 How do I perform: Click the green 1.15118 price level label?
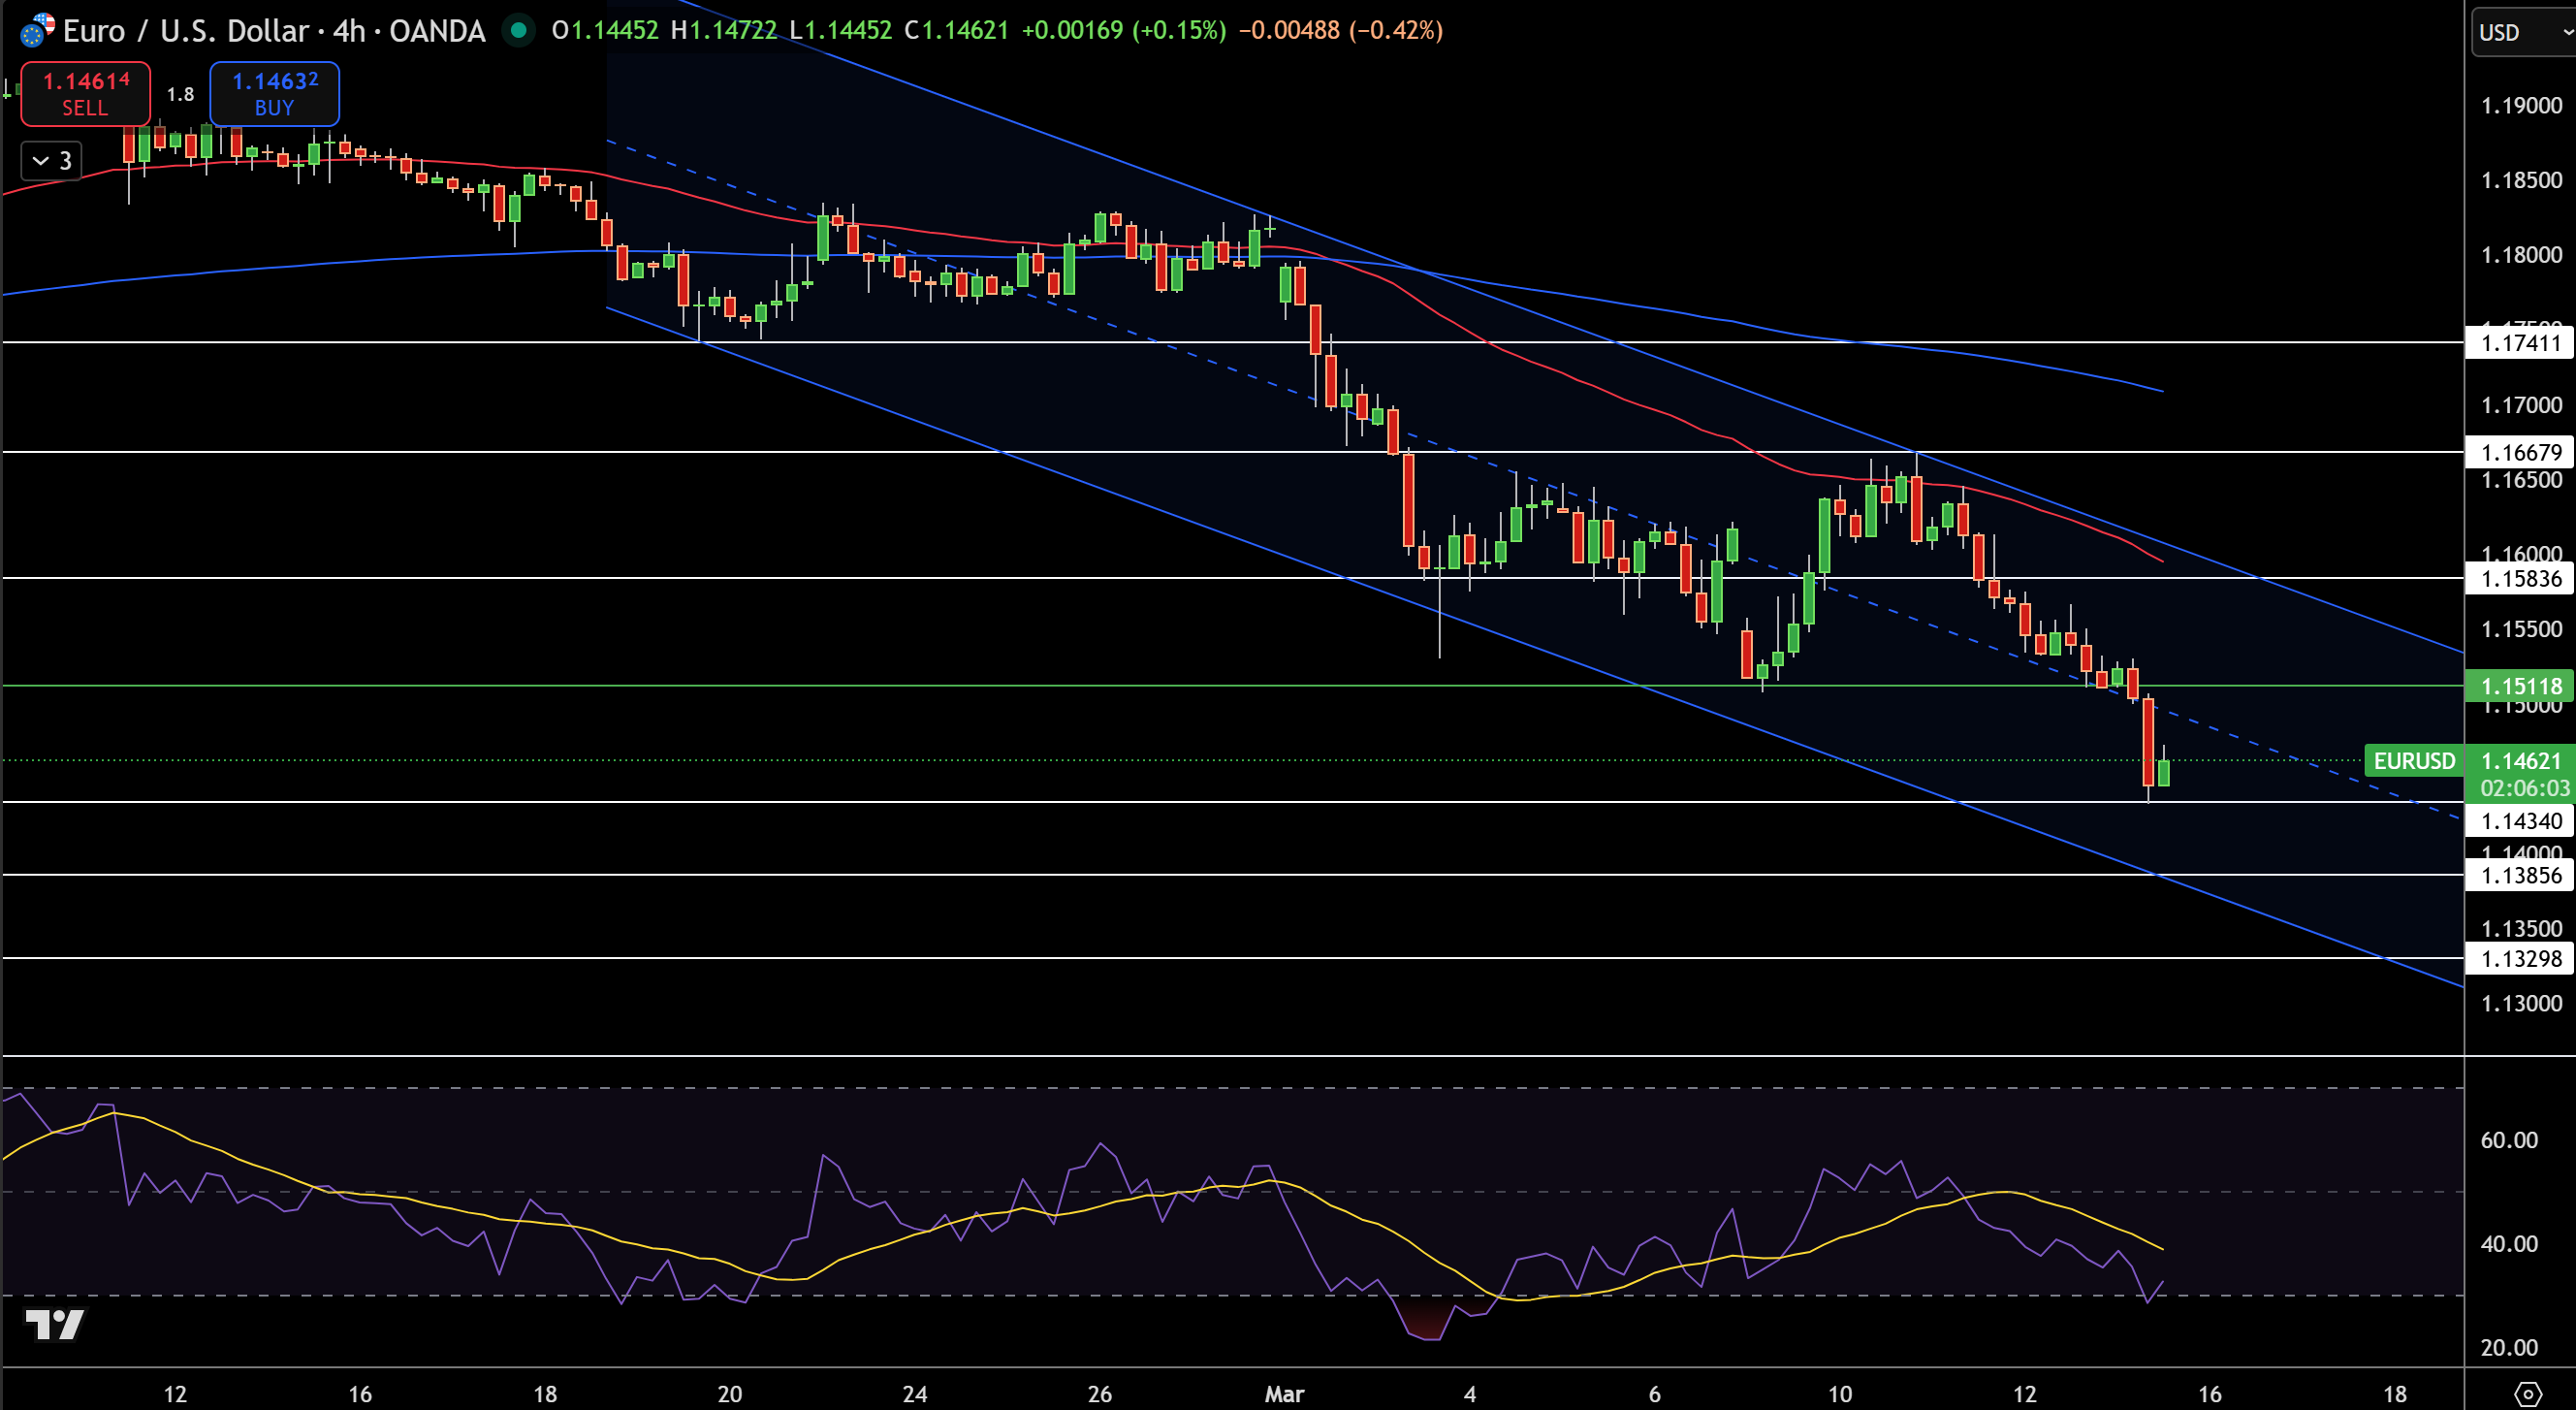coord(2521,686)
